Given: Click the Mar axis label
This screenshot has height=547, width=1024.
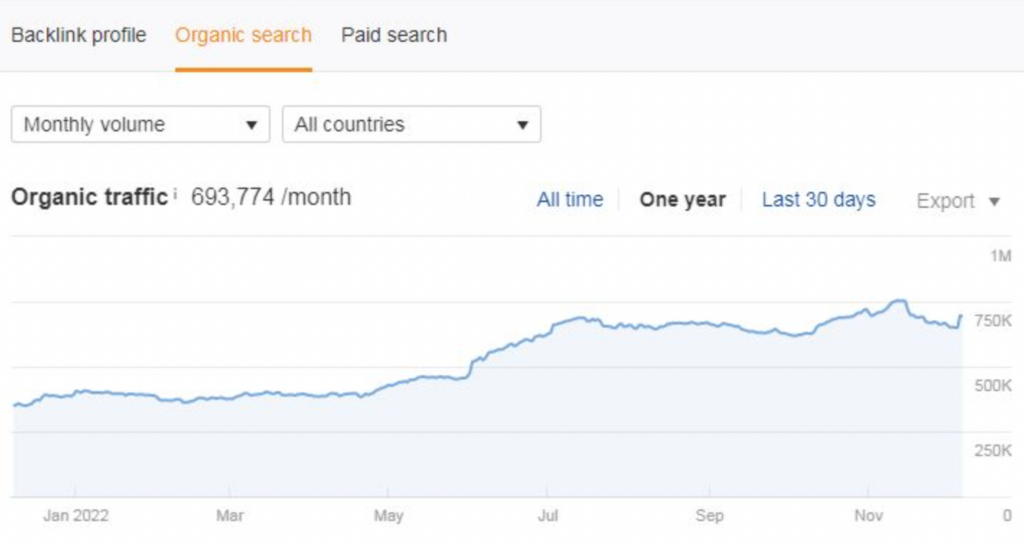Looking at the screenshot, I should 229,516.
